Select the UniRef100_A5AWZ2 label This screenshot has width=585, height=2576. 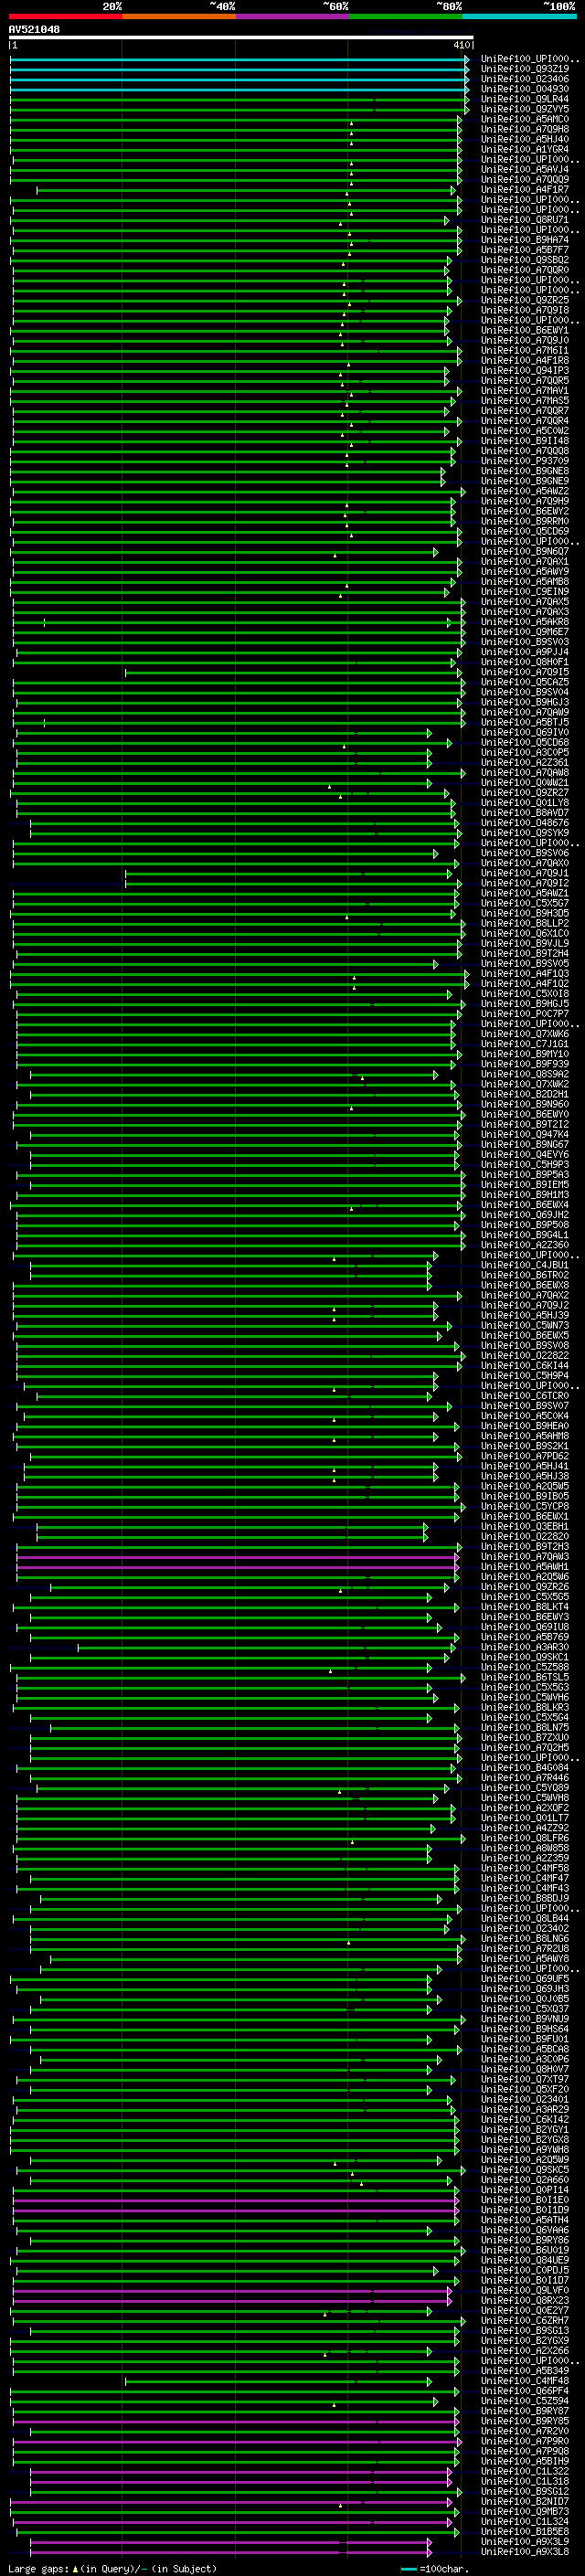click(x=525, y=491)
